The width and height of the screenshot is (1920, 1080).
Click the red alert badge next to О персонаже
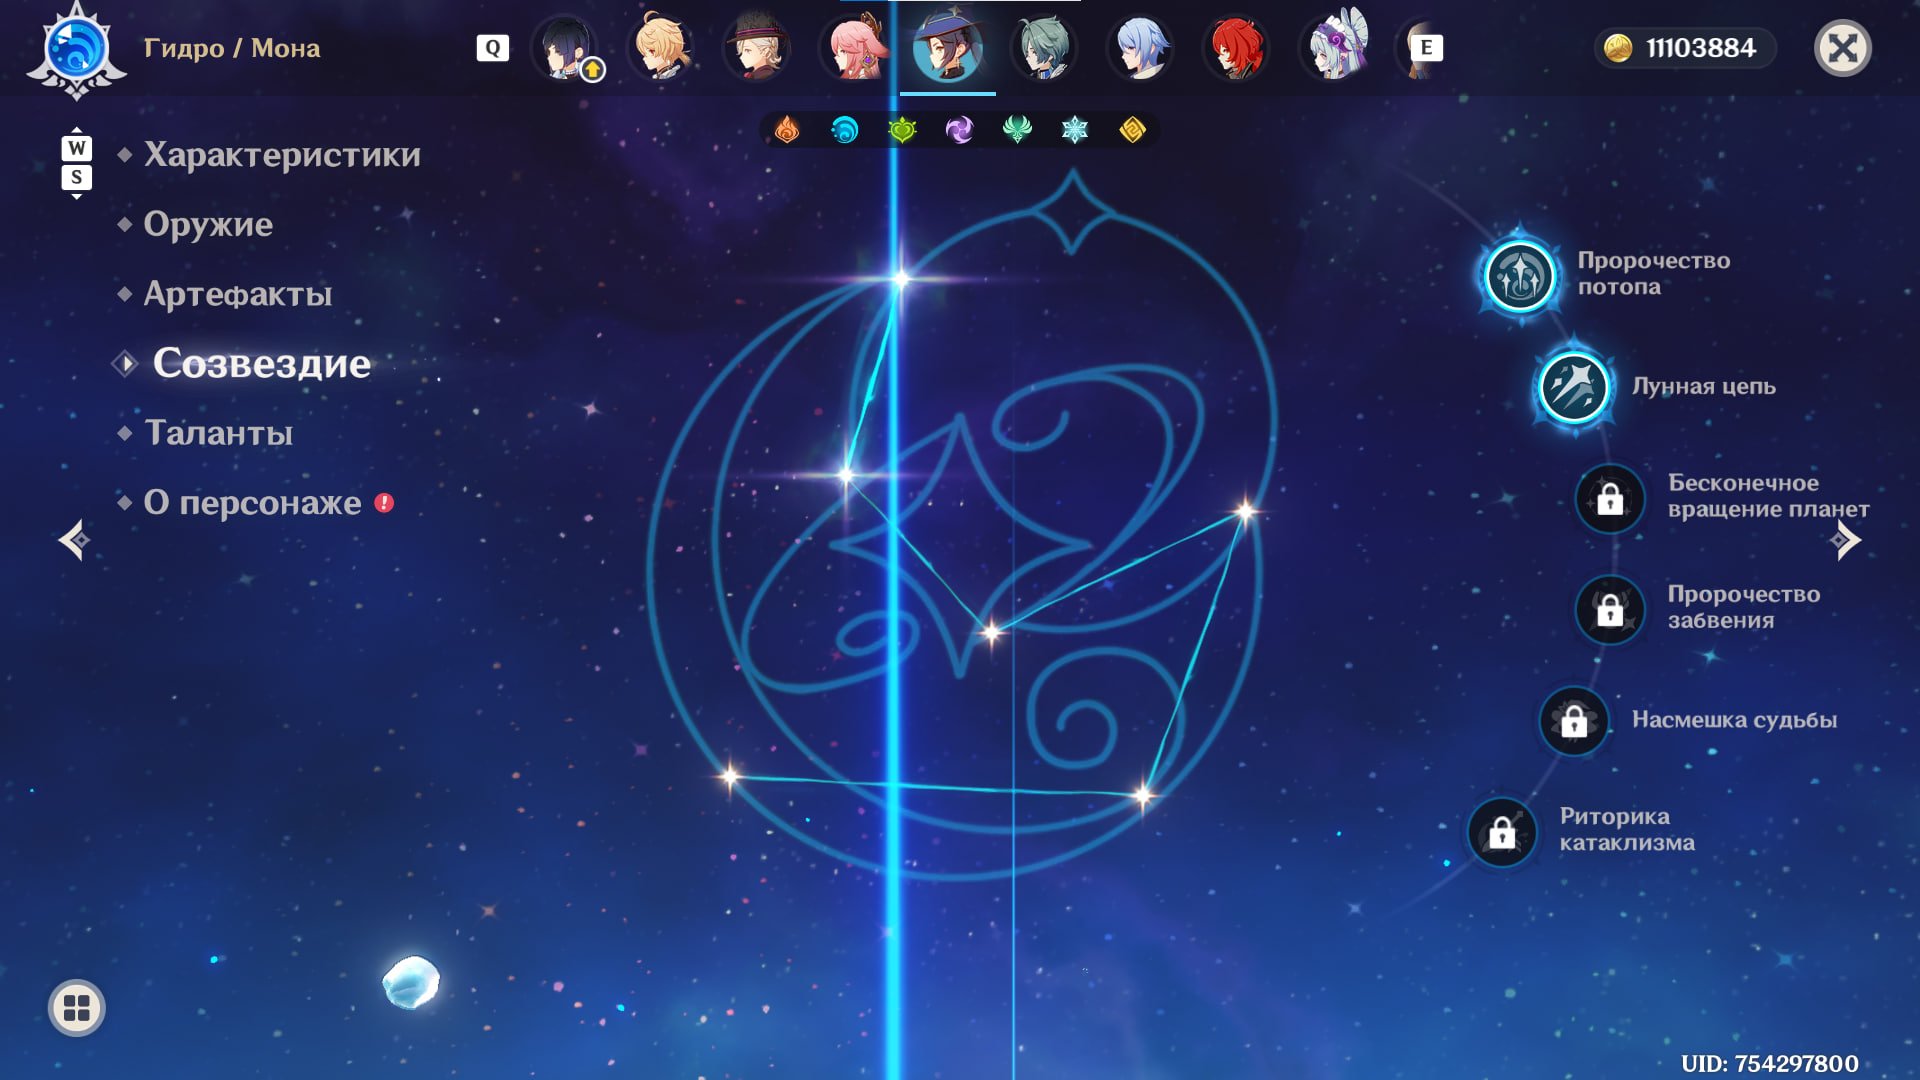click(384, 503)
